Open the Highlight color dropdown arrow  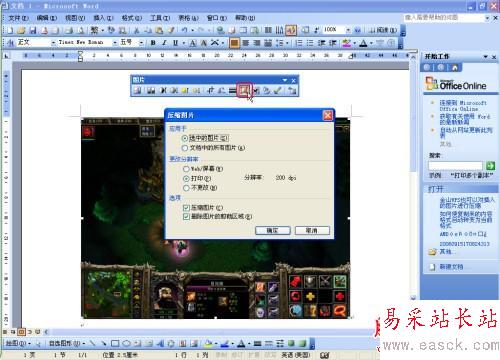354,43
